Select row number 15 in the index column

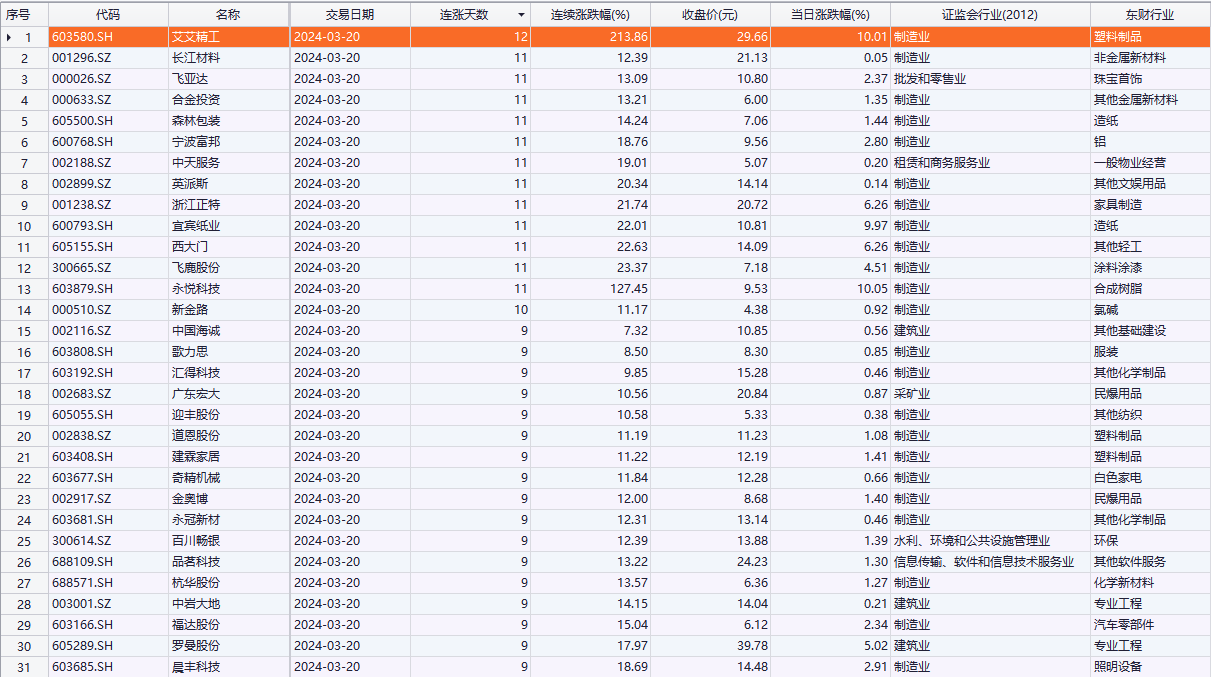tap(25, 331)
